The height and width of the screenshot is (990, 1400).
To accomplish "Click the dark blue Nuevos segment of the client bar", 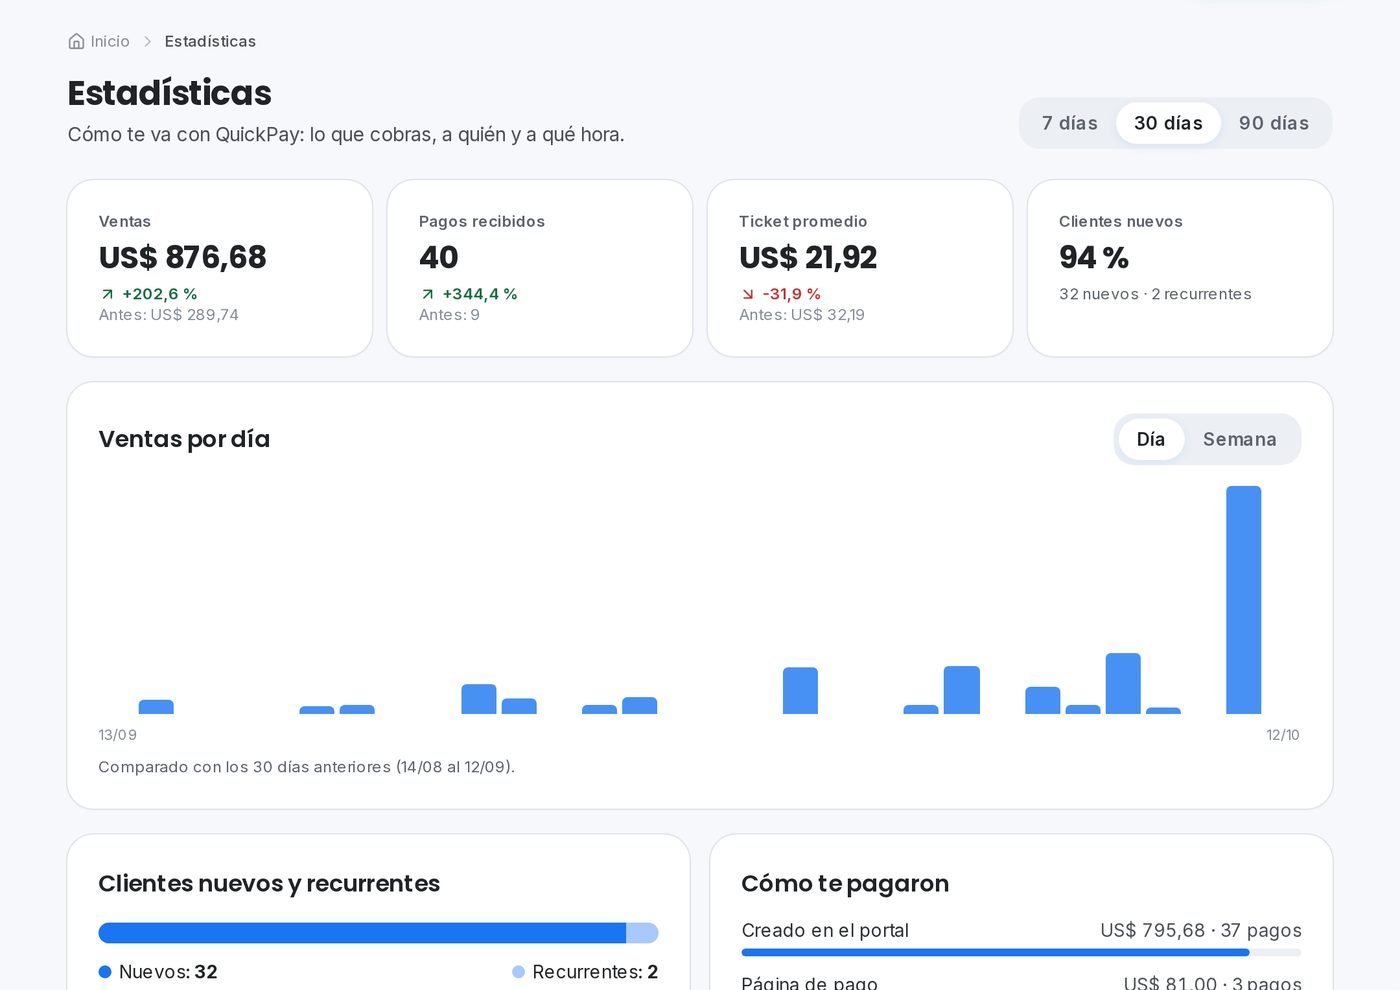I will [x=362, y=933].
